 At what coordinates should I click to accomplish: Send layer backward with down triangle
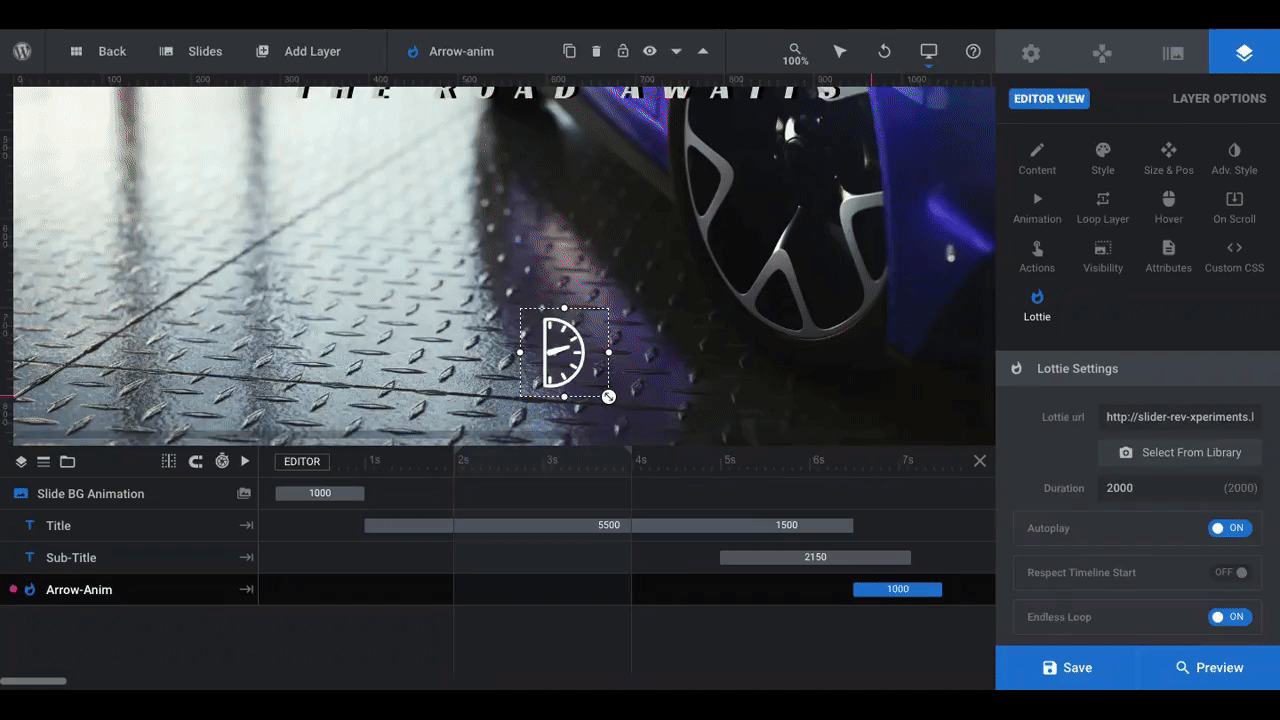coord(676,51)
